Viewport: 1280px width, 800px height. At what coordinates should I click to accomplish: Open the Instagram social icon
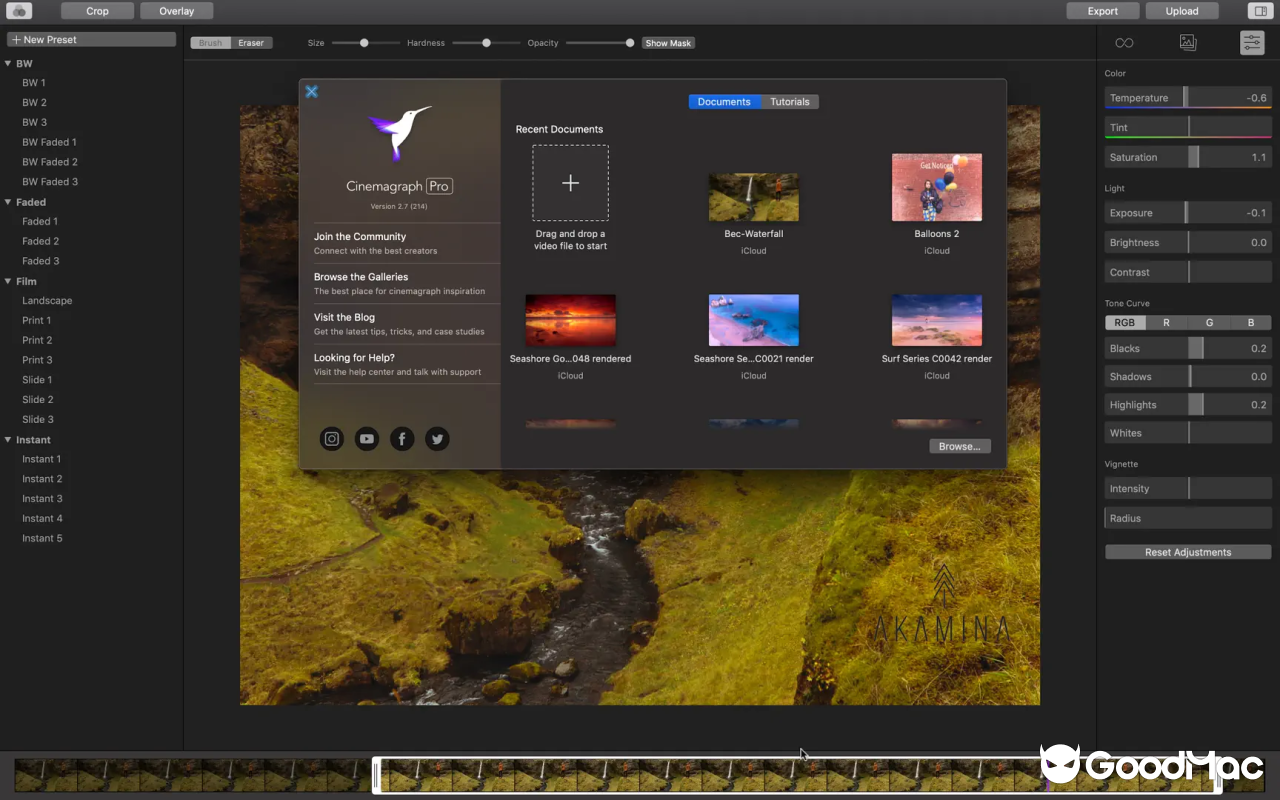click(332, 439)
